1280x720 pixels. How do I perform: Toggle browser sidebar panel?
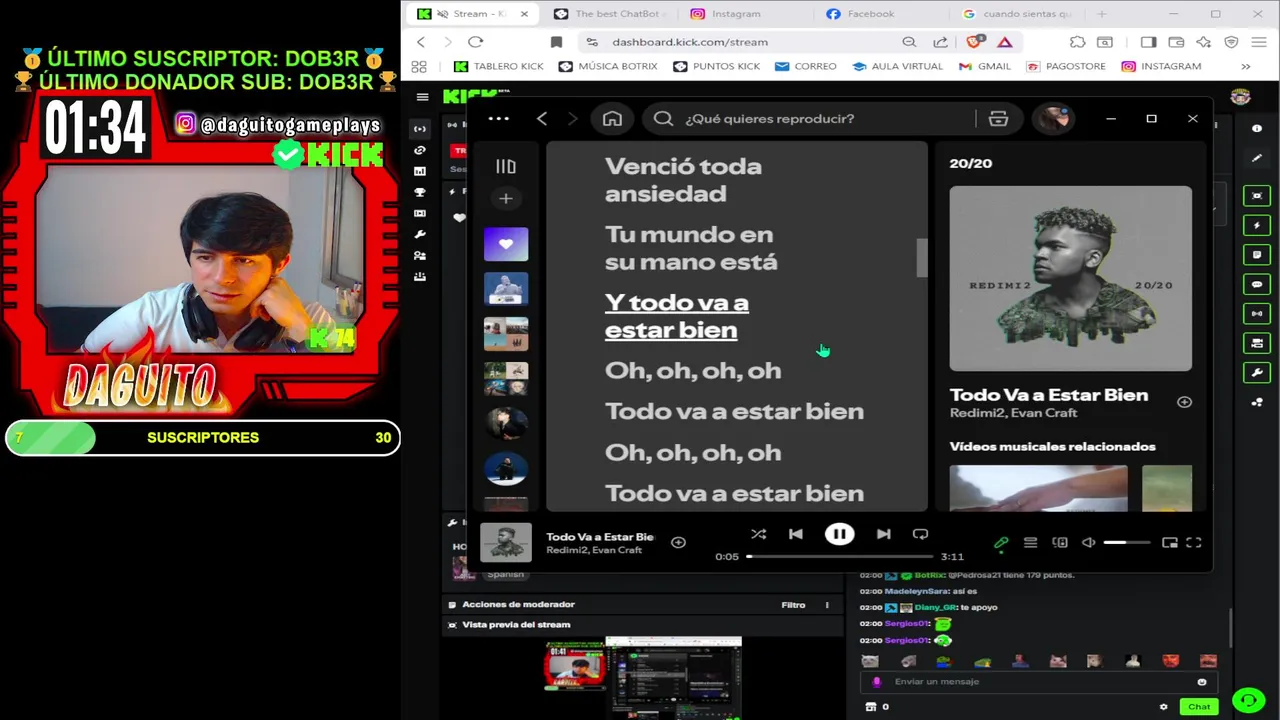coord(1148,42)
